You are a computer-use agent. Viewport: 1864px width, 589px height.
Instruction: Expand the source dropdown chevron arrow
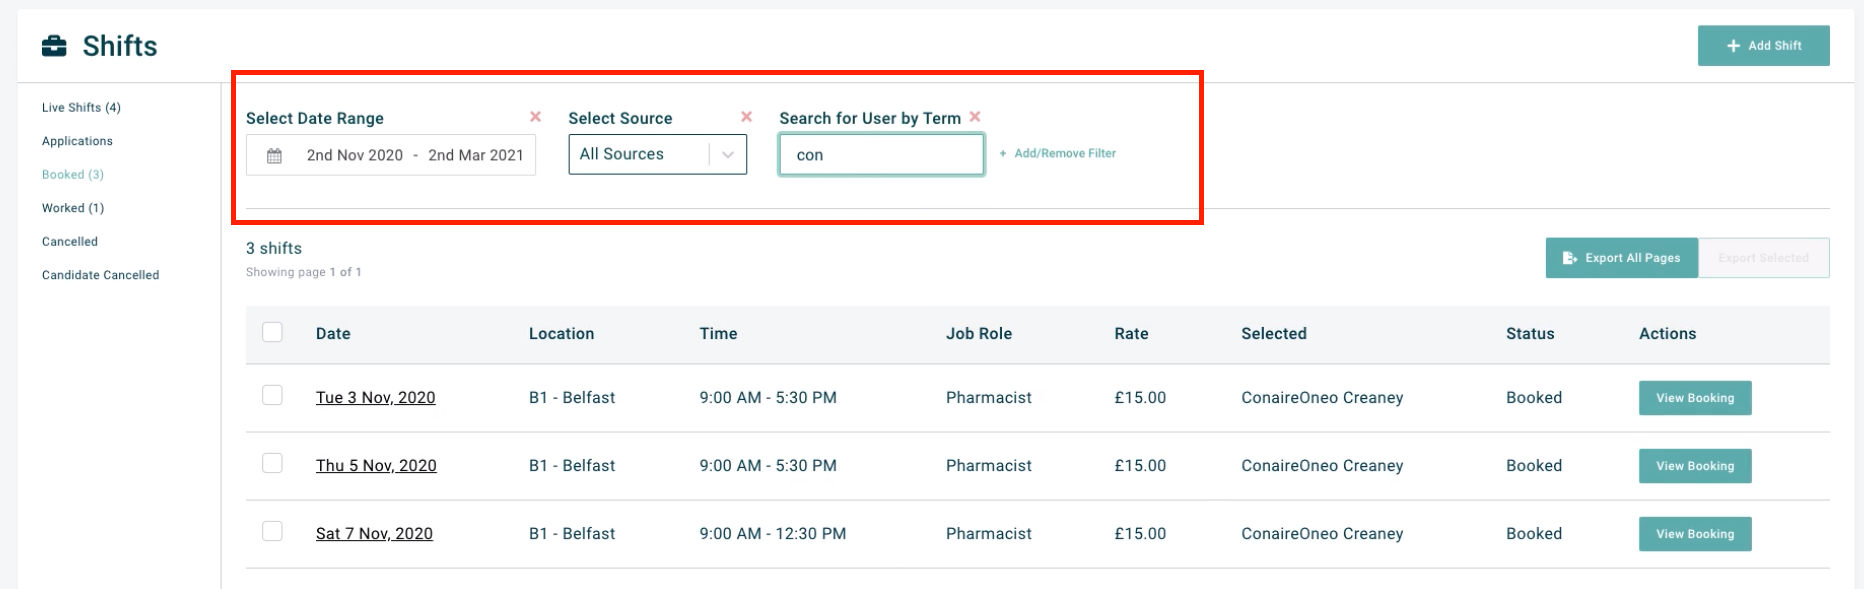(728, 155)
